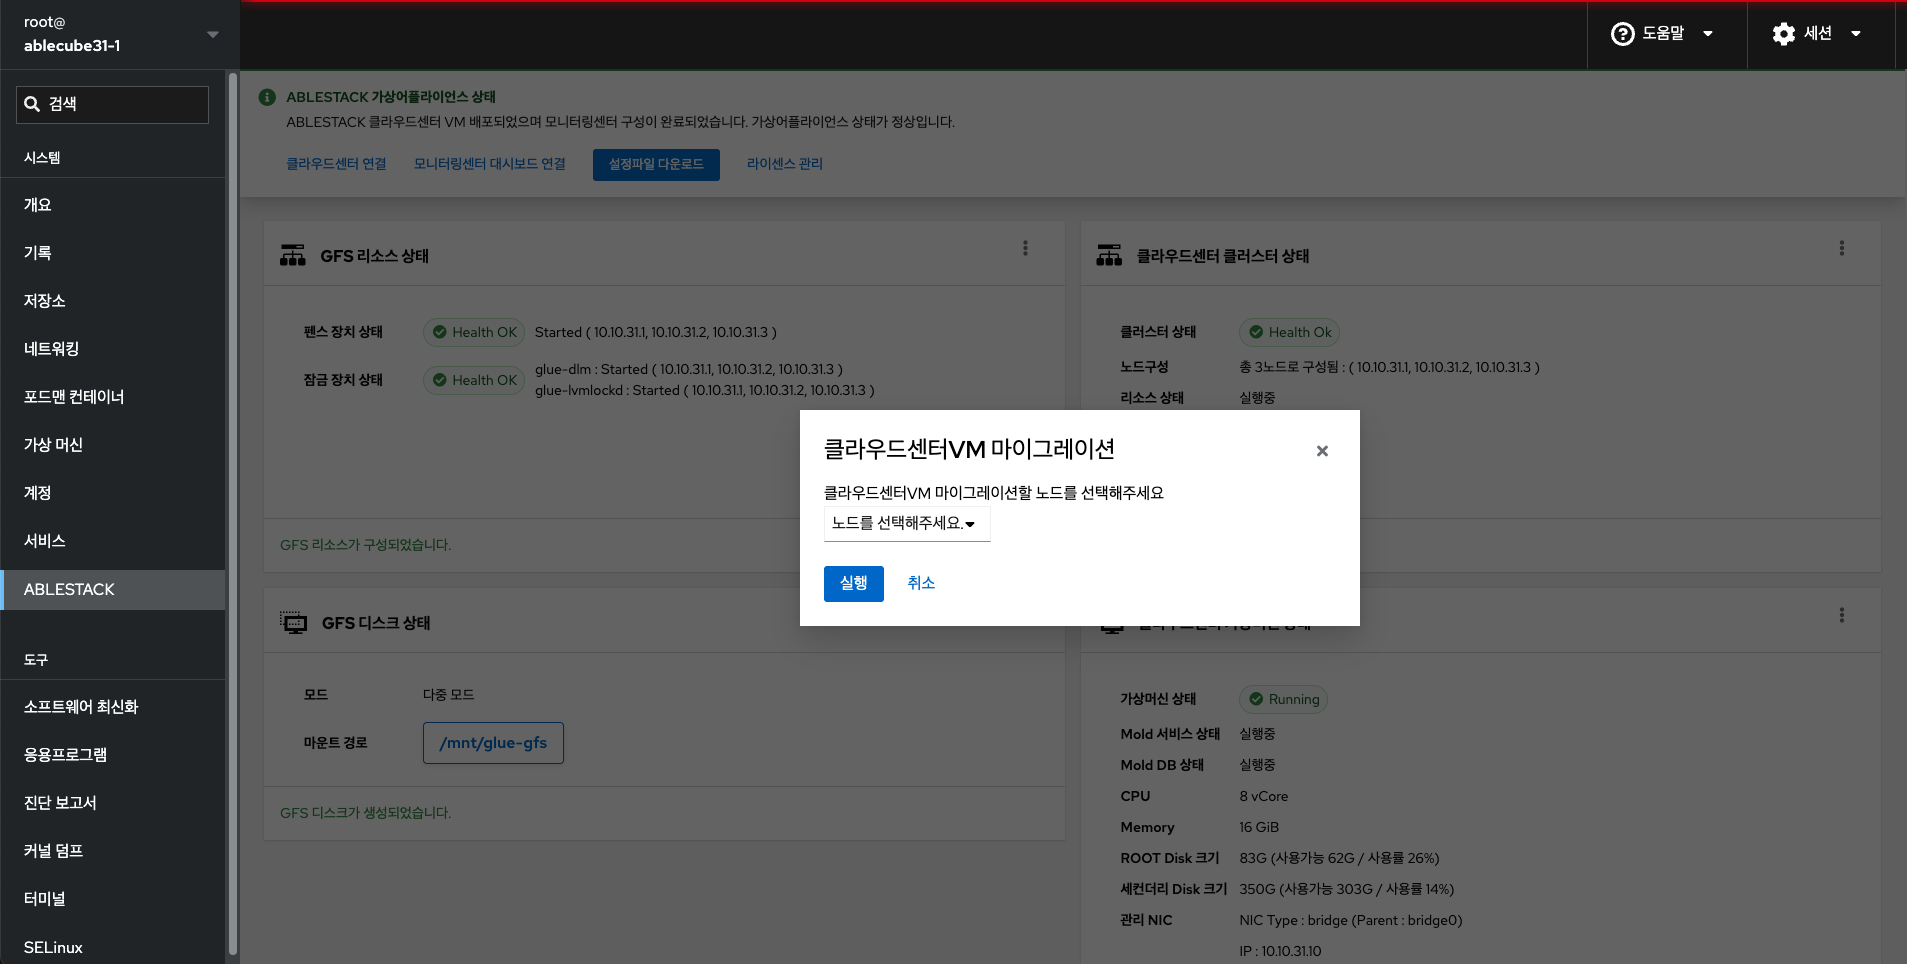Click the 클라우드센터 클러스터 상태 header icon
This screenshot has width=1907, height=964.
1109,256
